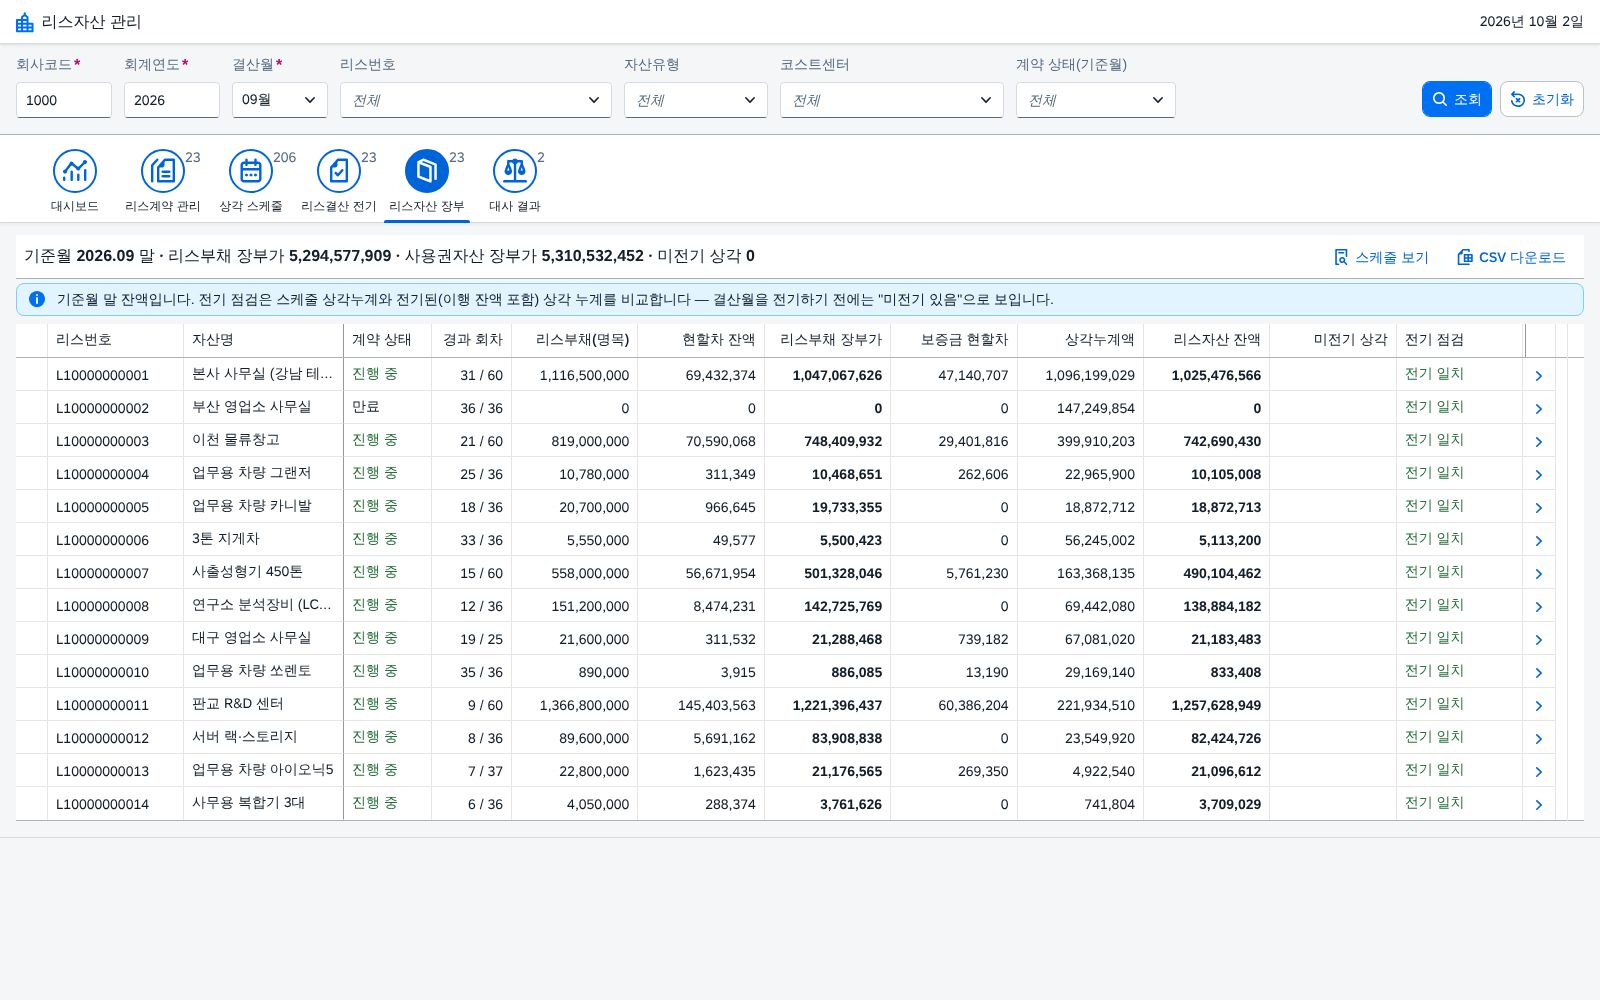Image resolution: width=1600 pixels, height=1000 pixels.
Task: Click the 리스부채 장부가 column header
Action: pyautogui.click(x=828, y=340)
